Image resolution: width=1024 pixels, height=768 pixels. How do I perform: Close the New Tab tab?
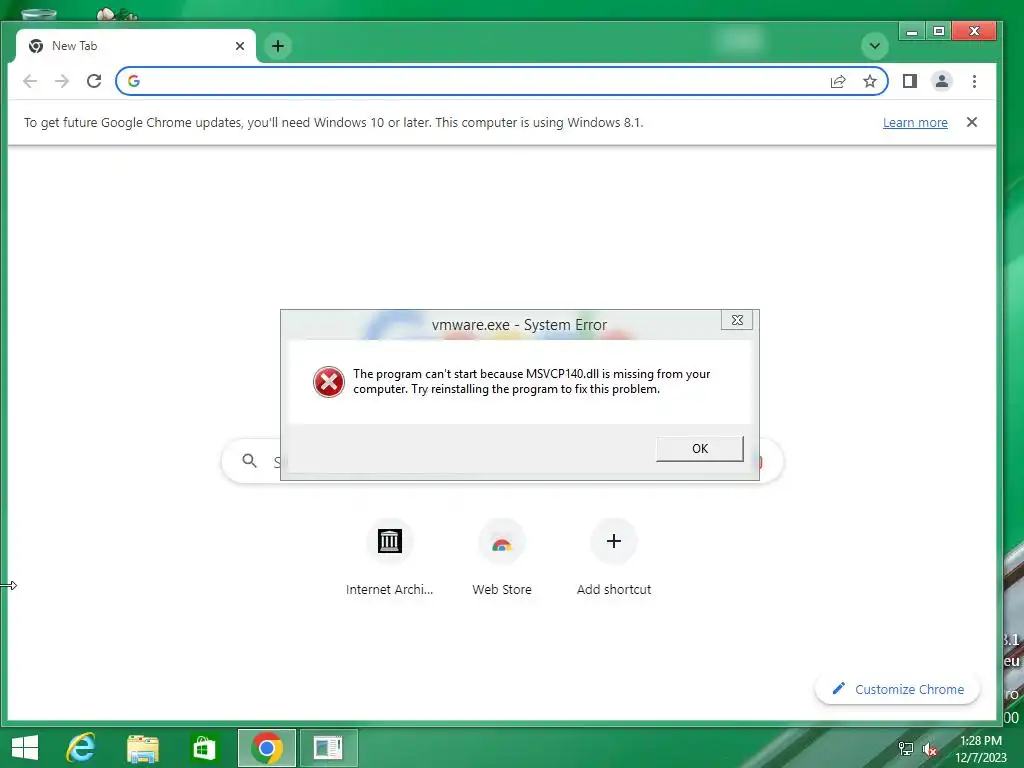[x=240, y=46]
